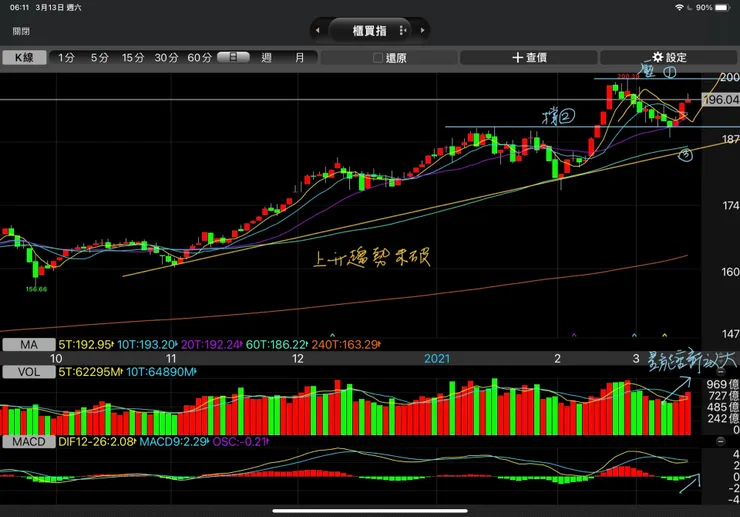This screenshot has width=740, height=517.
Task: Switch to 月 monthly timeframe
Action: coord(300,58)
